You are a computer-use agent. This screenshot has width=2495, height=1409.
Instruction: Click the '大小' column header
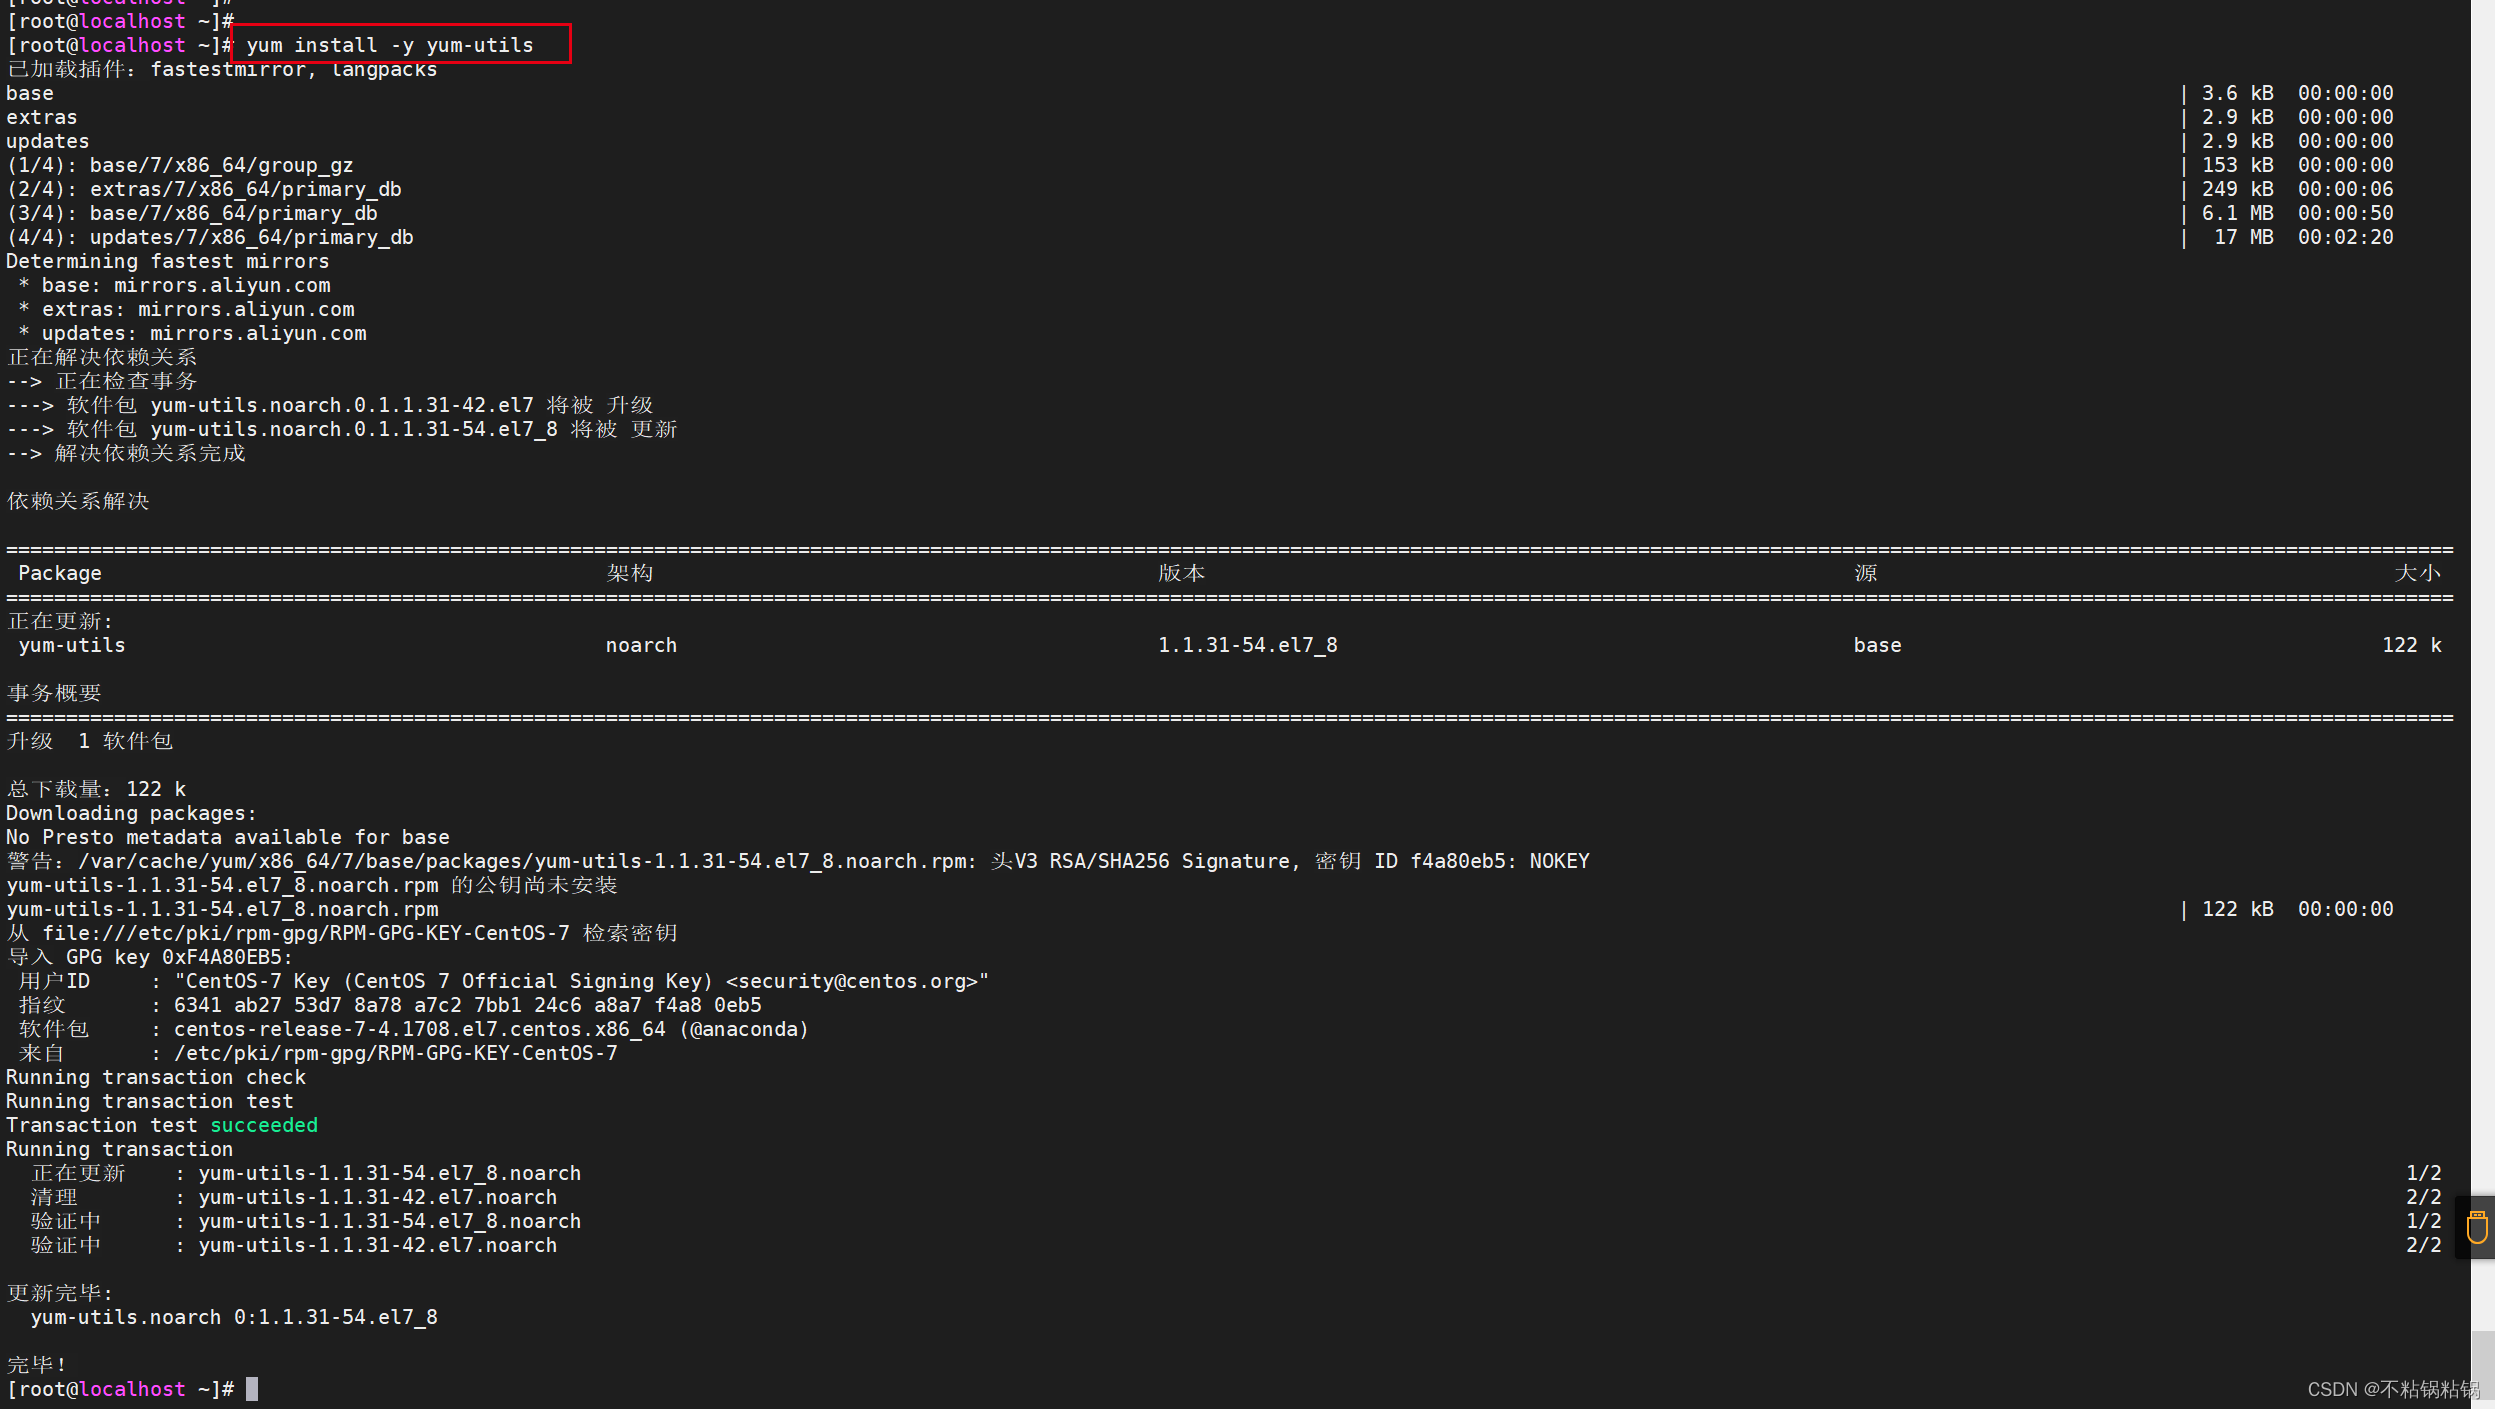[2417, 573]
